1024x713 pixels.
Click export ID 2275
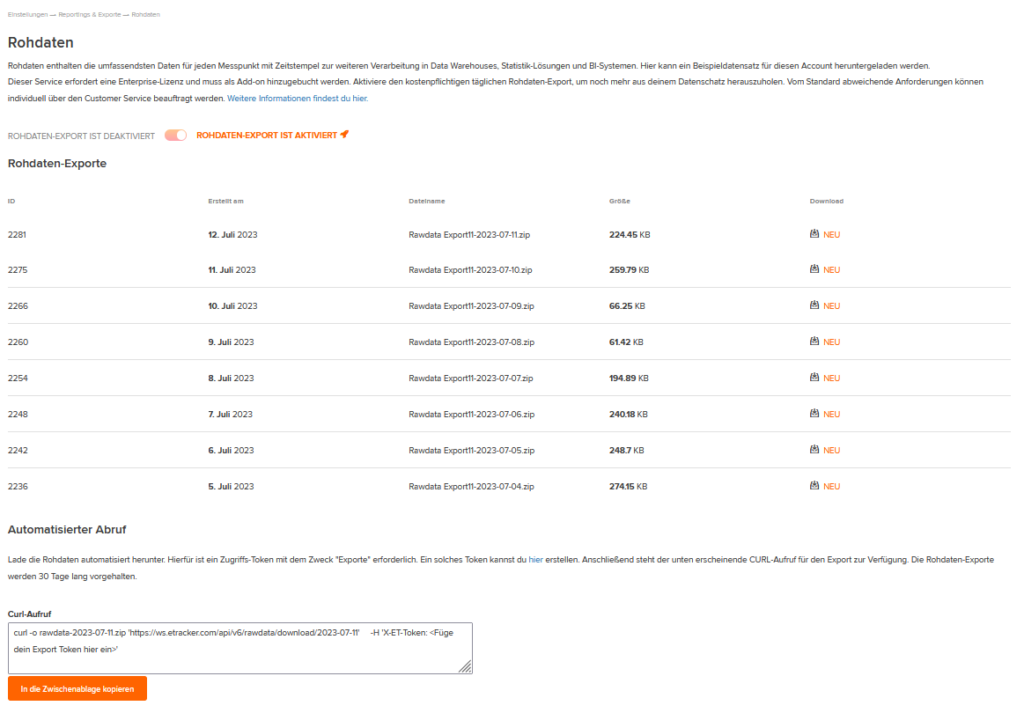18,270
